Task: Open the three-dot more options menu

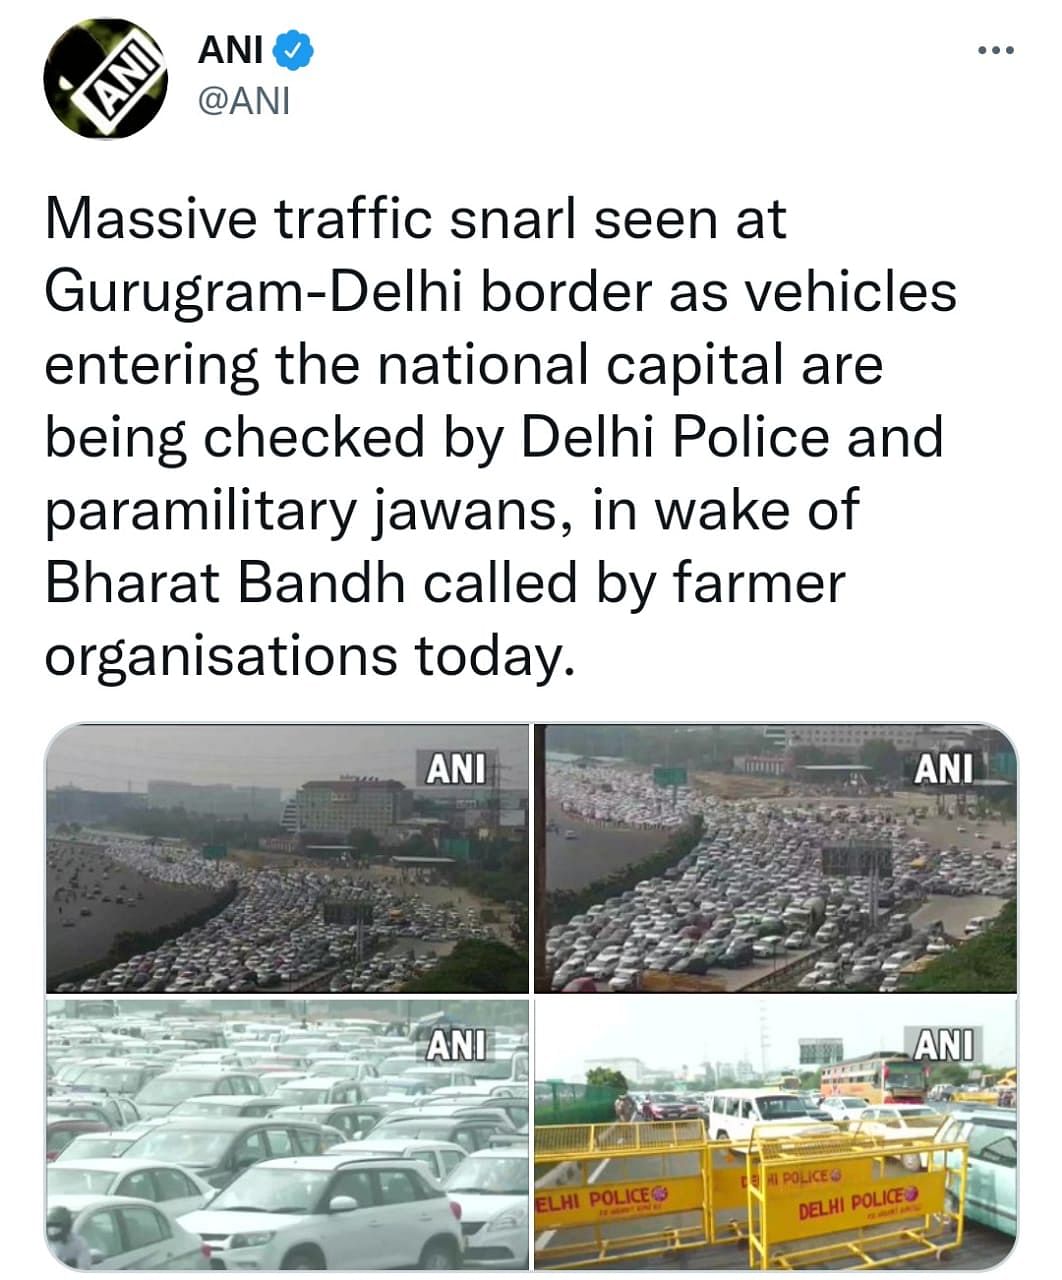Action: [x=995, y=49]
